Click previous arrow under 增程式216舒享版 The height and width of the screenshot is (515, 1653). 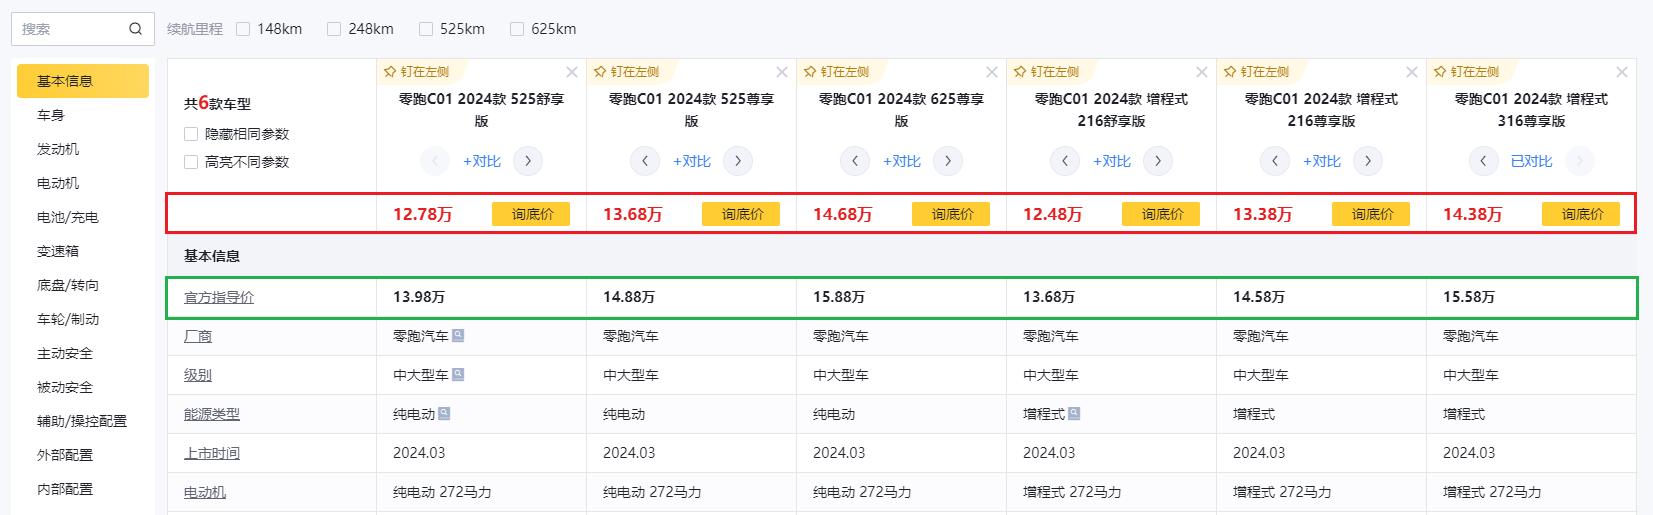tap(1065, 161)
